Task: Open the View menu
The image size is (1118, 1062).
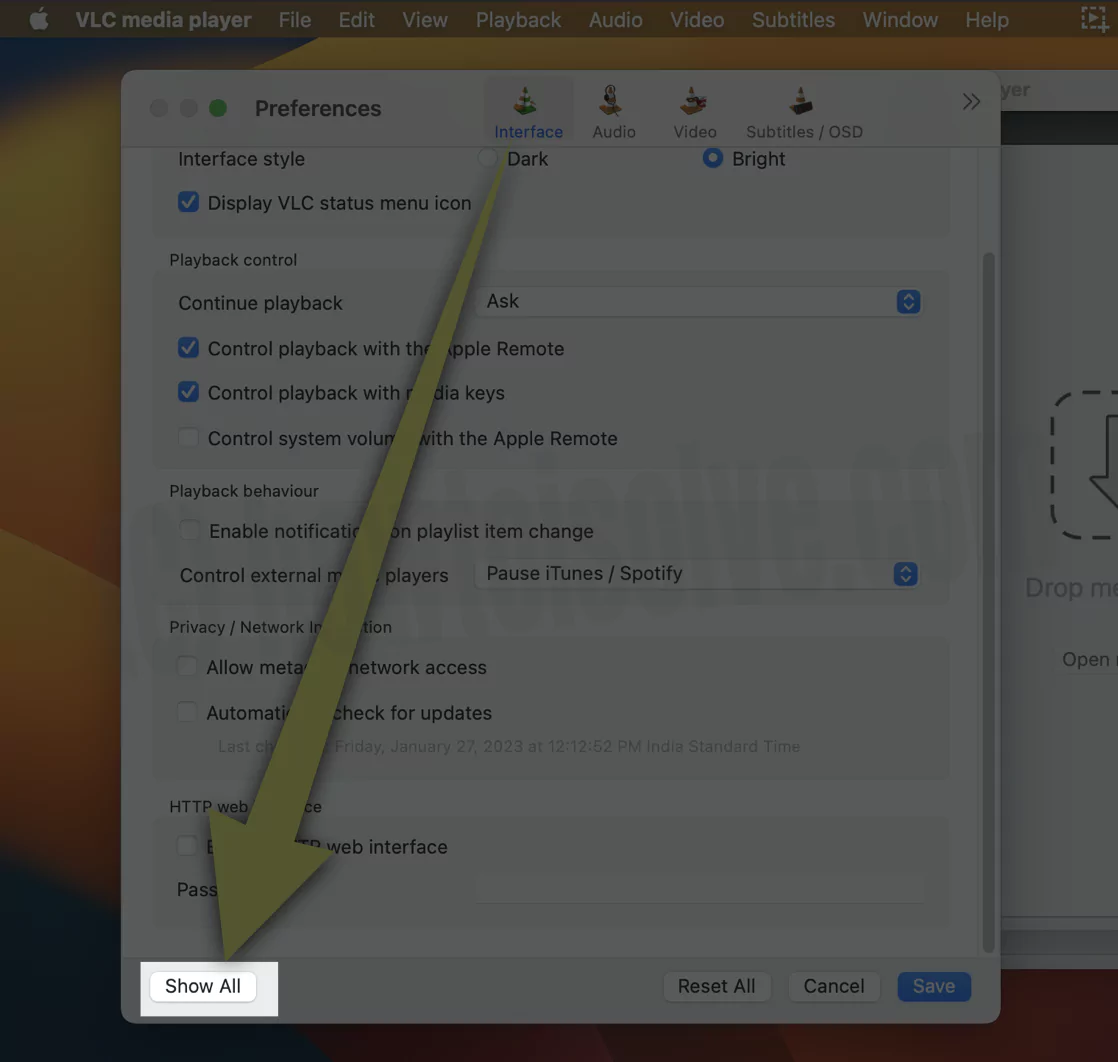Action: point(425,19)
